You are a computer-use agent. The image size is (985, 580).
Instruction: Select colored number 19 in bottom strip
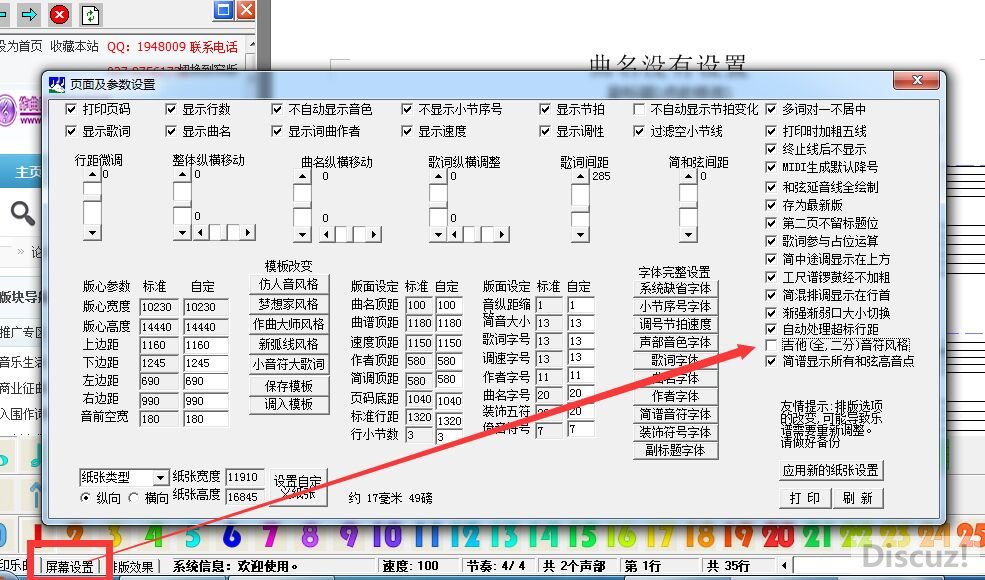738,536
